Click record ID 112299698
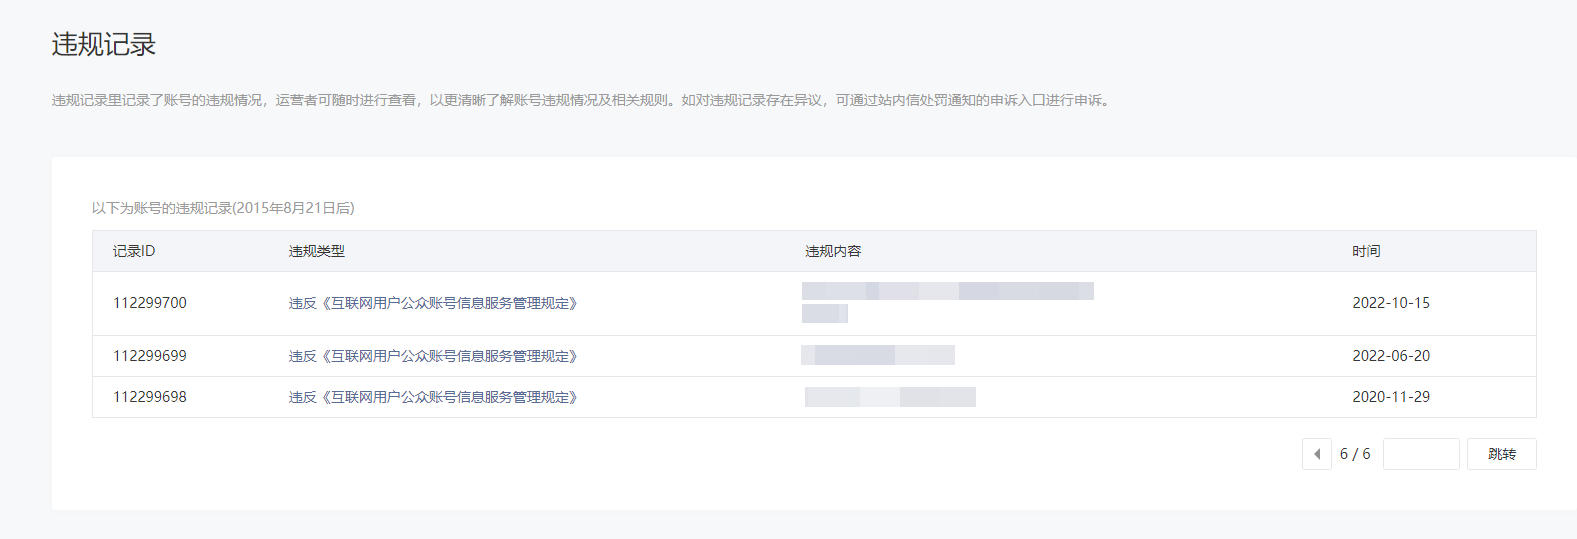The height and width of the screenshot is (539, 1577). (150, 397)
